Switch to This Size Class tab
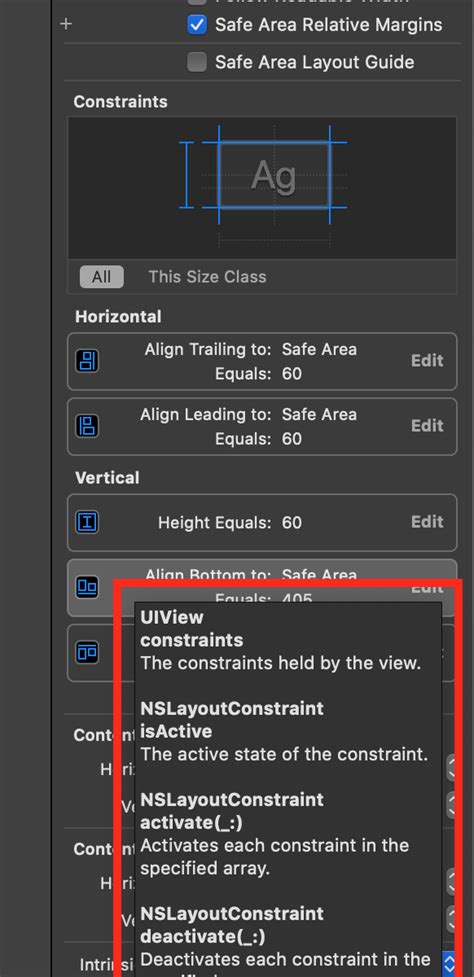This screenshot has width=474, height=977. coord(207,277)
